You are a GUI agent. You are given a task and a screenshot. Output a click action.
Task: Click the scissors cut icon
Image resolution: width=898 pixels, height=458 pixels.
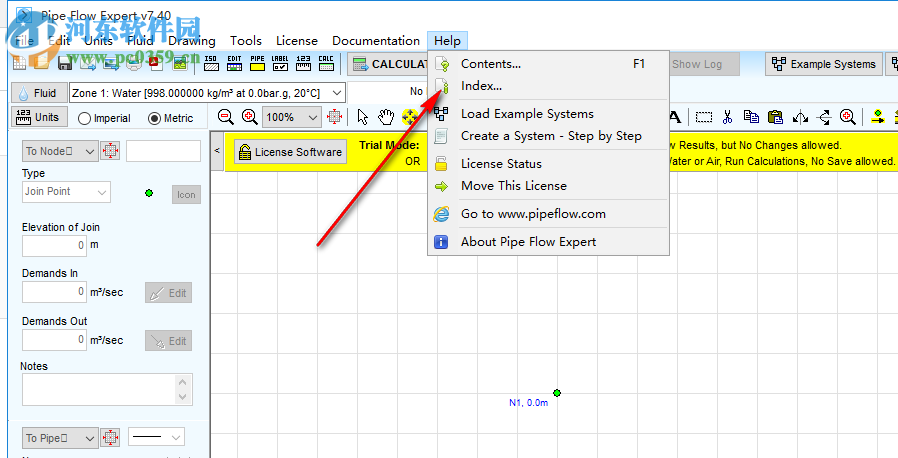727,117
